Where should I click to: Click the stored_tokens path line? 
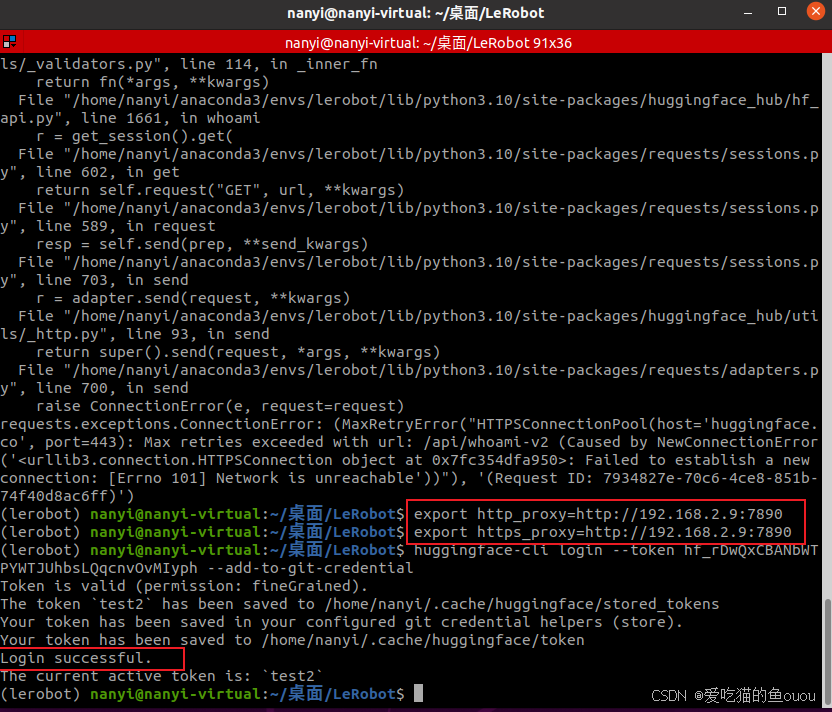tap(359, 604)
